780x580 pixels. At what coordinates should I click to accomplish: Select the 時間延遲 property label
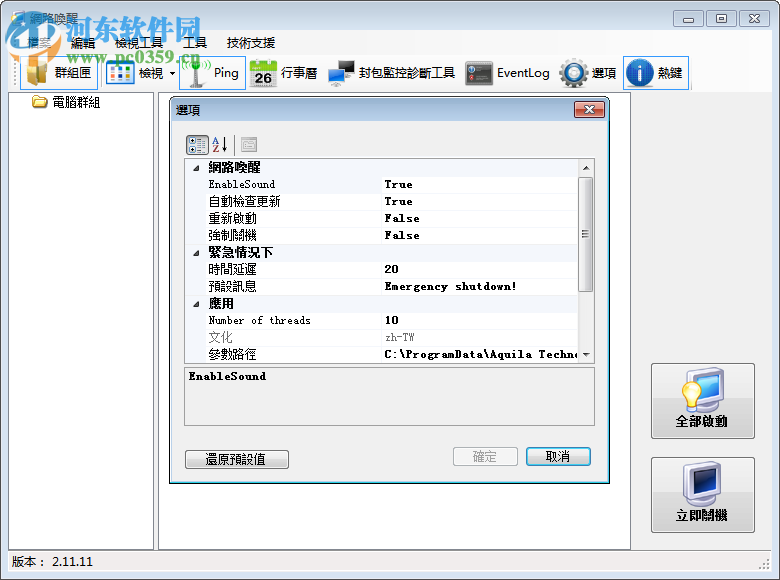[x=232, y=270]
